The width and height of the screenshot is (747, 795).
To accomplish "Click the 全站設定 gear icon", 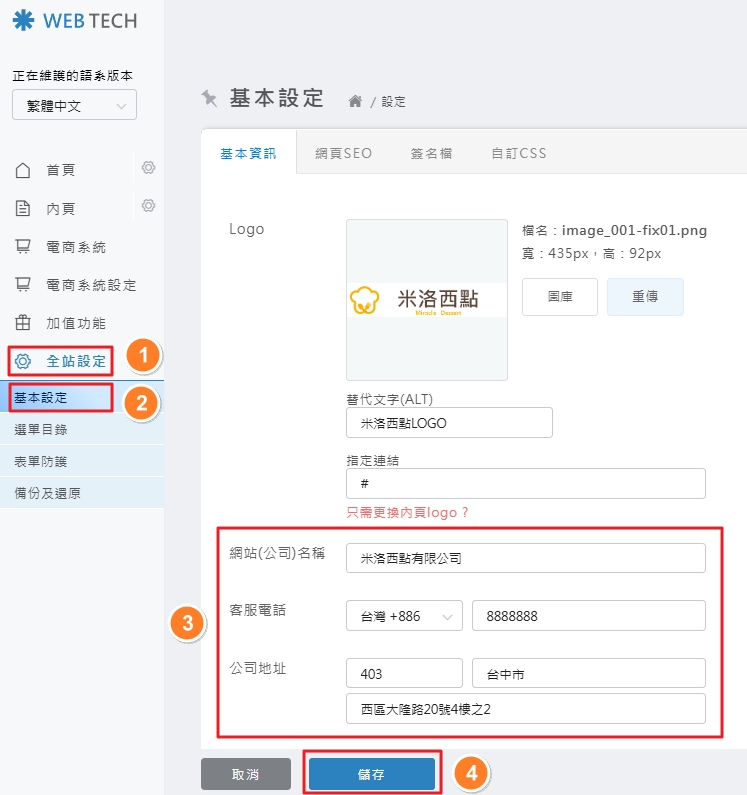I will (23, 361).
